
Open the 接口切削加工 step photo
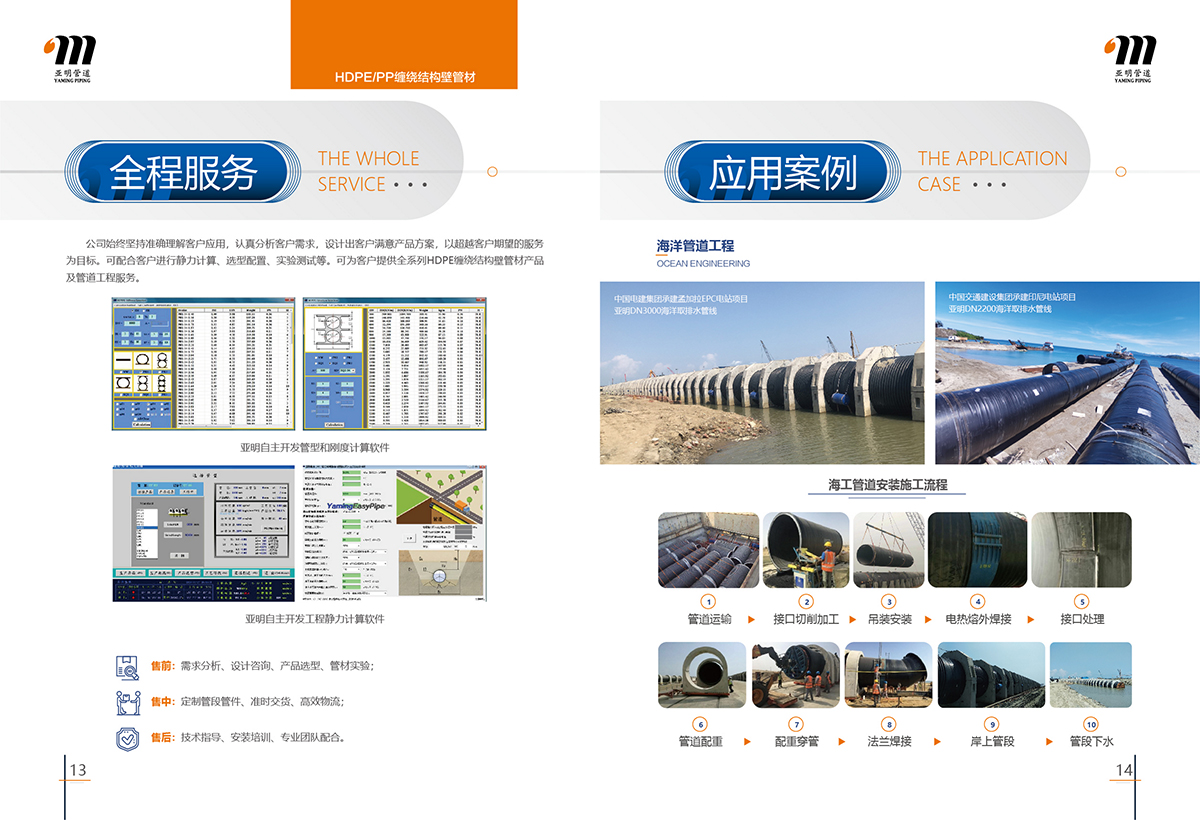807,550
